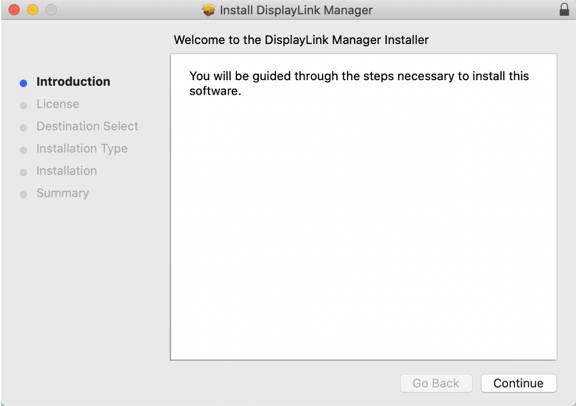This screenshot has height=406, width=576.
Task: Click the License step bullet dot
Action: point(23,105)
